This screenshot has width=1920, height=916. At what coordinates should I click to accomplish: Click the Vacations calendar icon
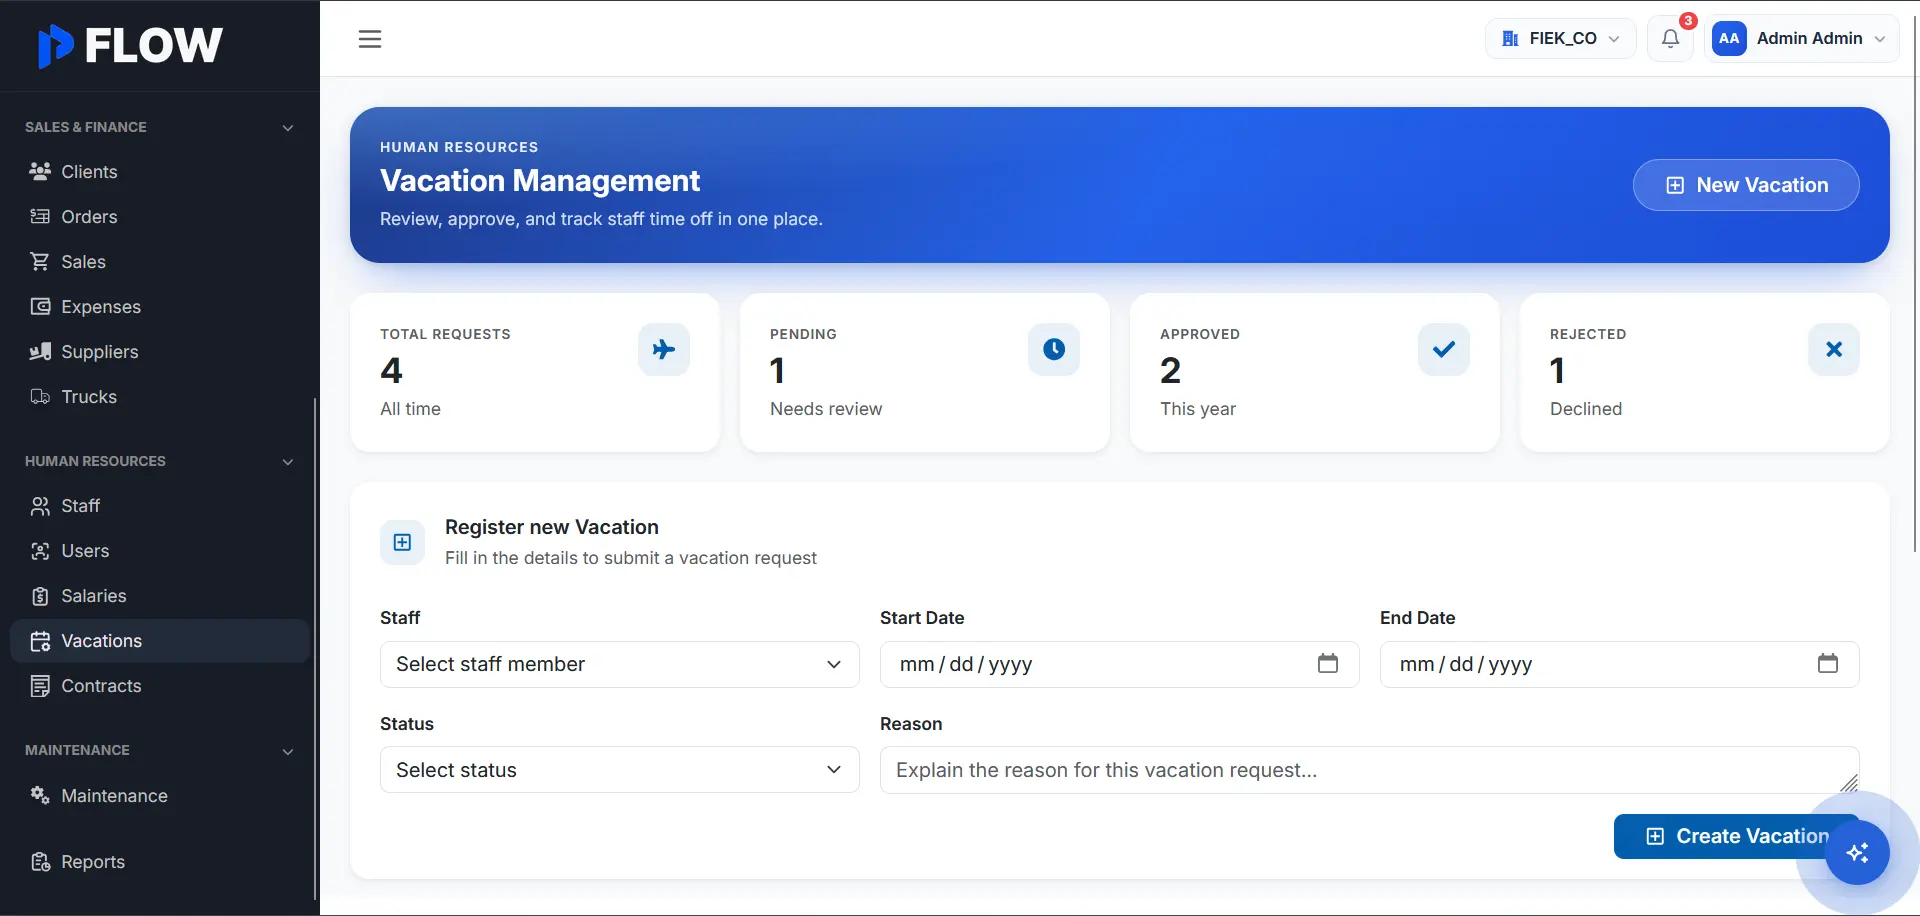pos(40,641)
